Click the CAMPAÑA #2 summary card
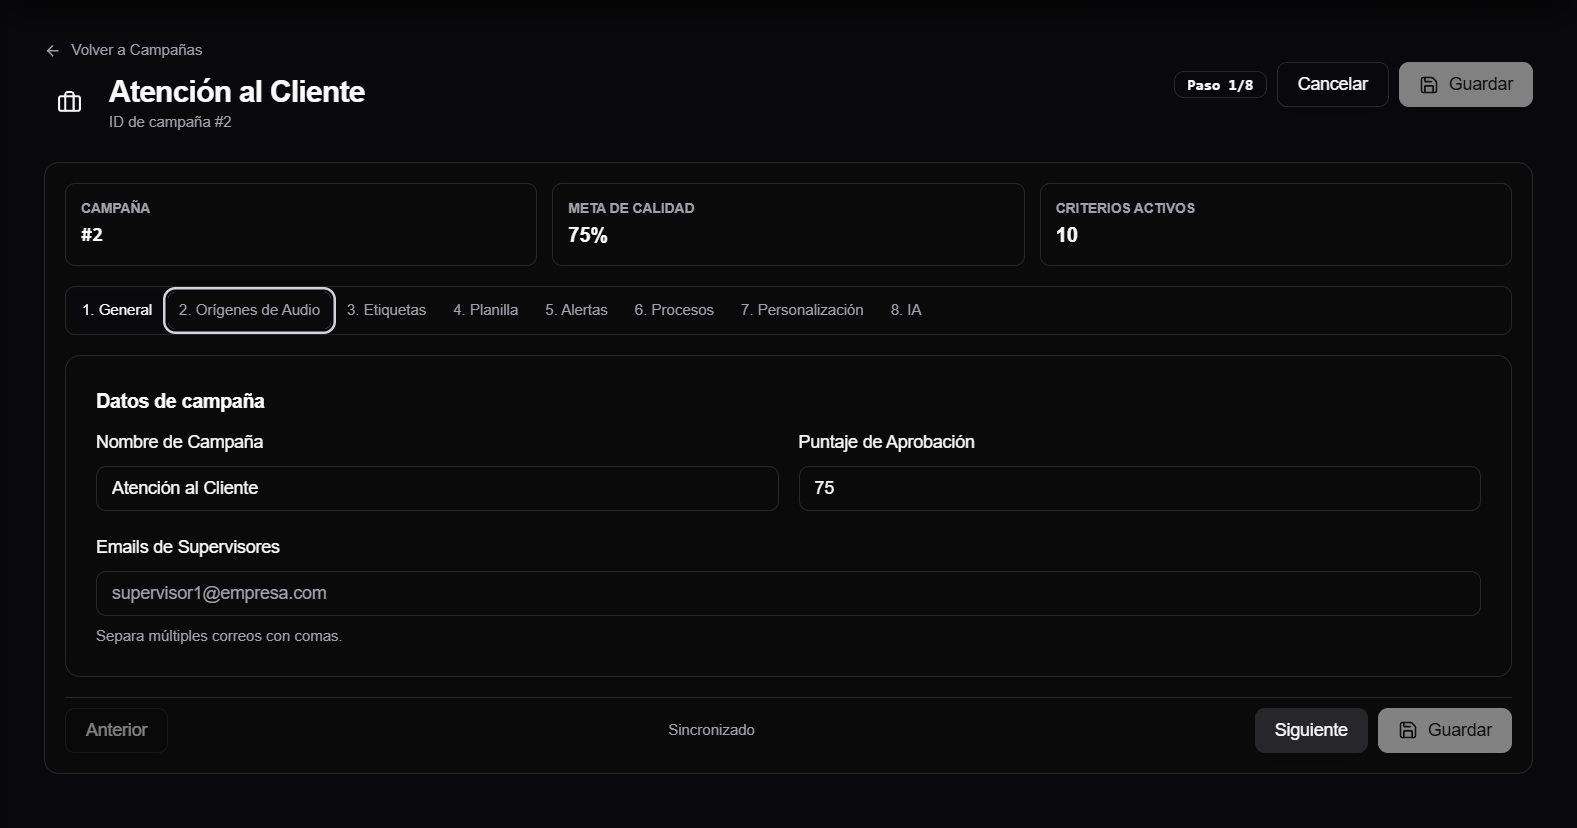 (301, 224)
